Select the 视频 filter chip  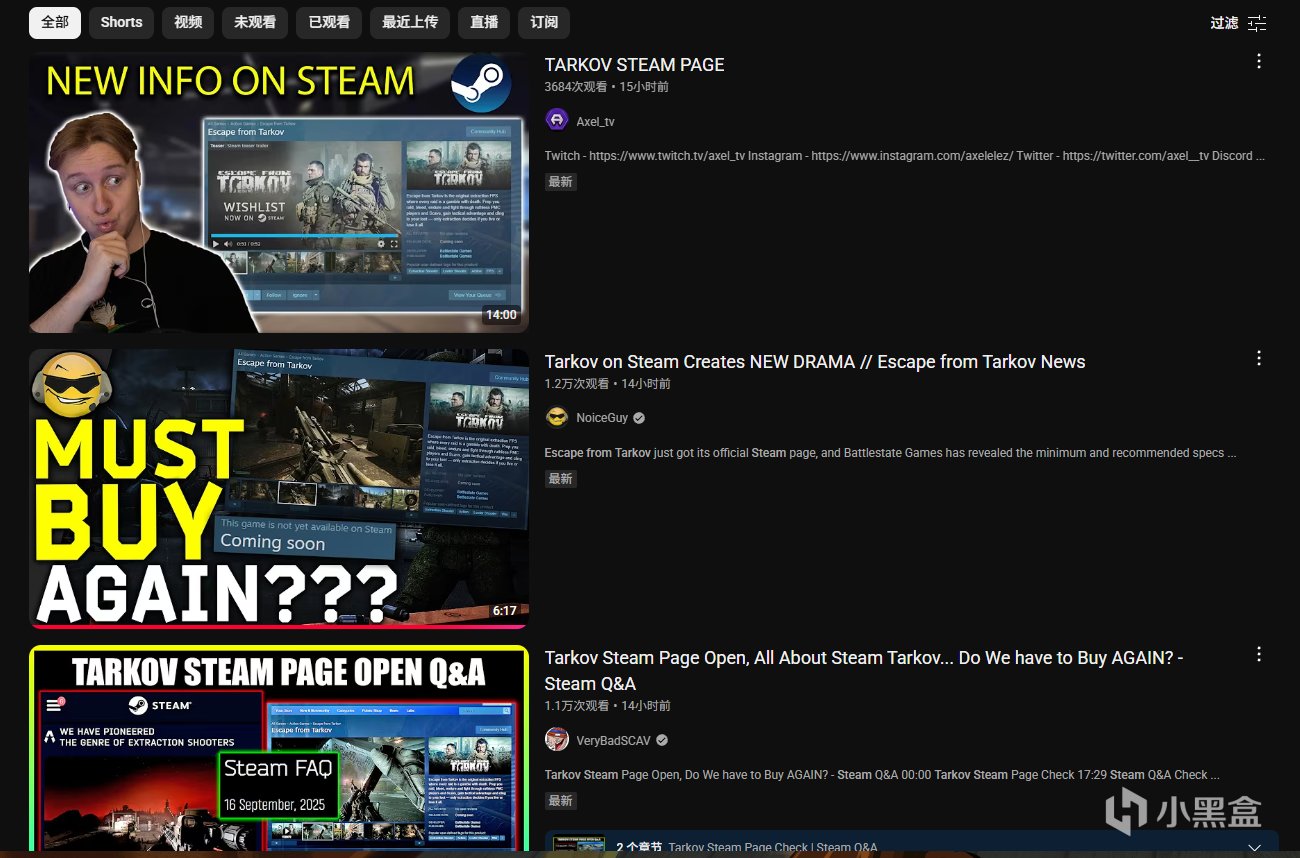pos(188,22)
